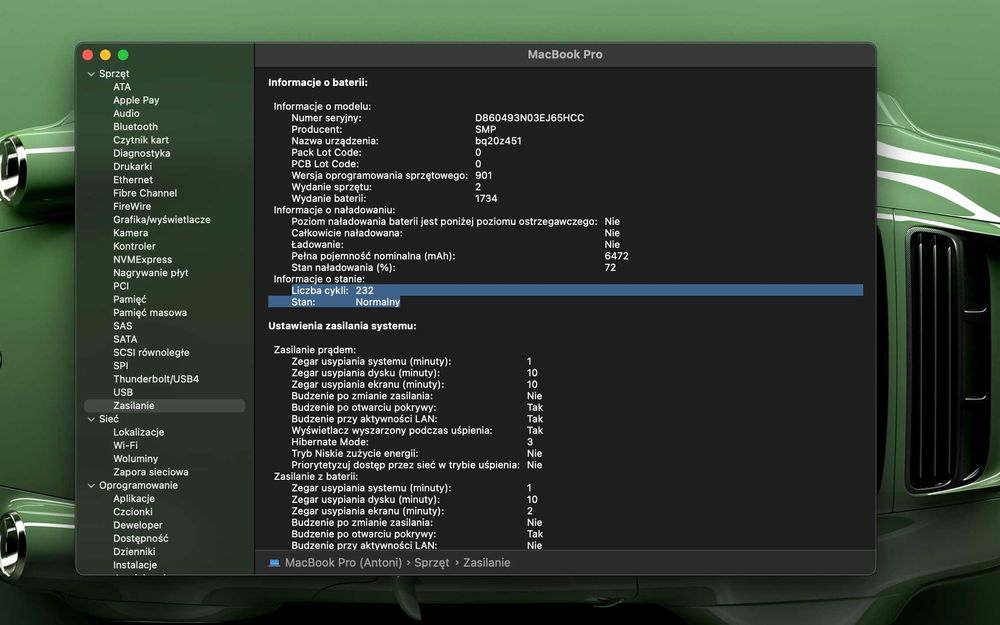Select the Sprzęt category label
This screenshot has width=1000, height=625.
[x=114, y=74]
